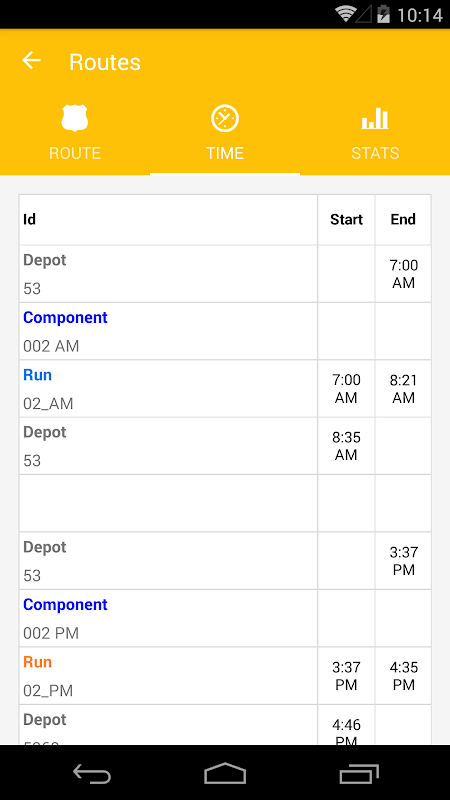Switch to the STATS tab label
This screenshot has width=450, height=800.
coord(375,153)
